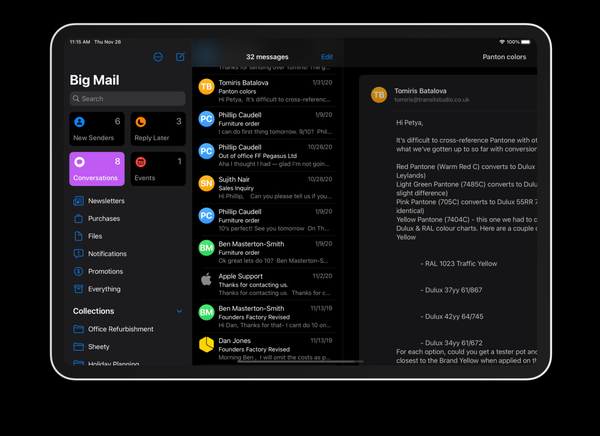The image size is (600, 436).
Task: Open the Sheety collection folder
Action: (98, 347)
